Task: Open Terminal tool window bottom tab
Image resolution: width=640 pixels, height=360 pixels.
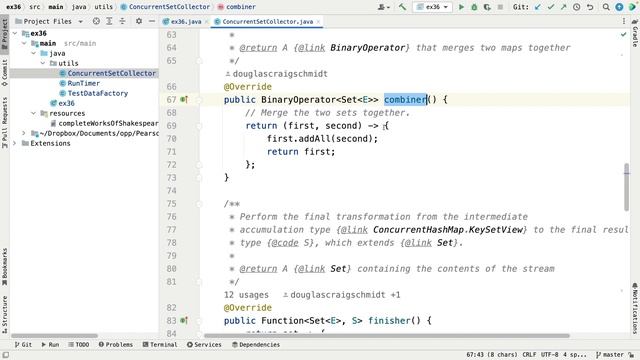Action: click(x=160, y=344)
